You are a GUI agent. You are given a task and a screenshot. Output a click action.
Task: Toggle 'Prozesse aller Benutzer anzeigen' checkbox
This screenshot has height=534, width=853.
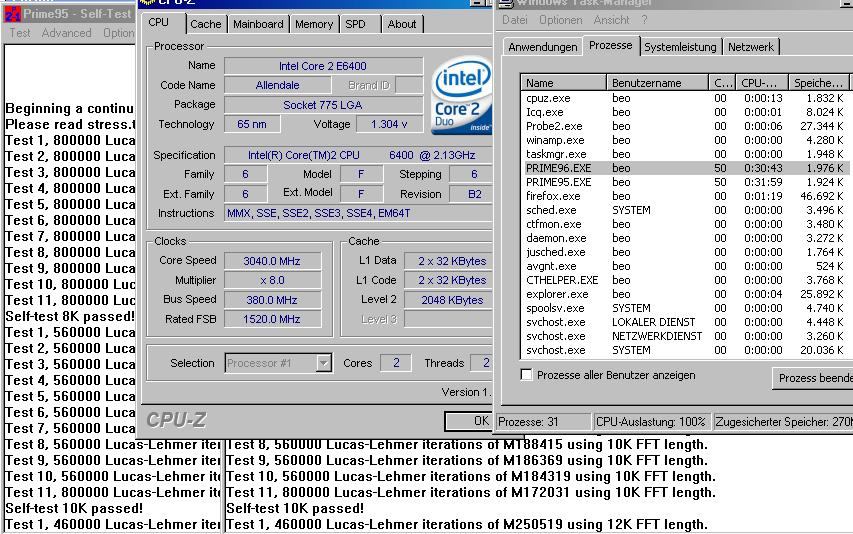526,375
